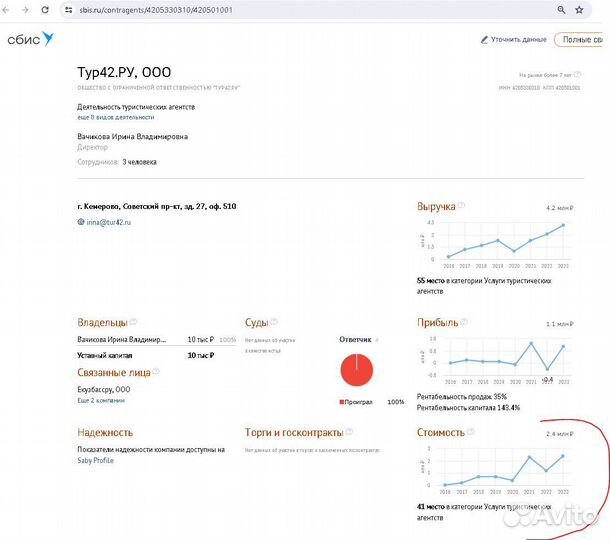Open the help icon next to Стоимость
610x540 pixels.
pyautogui.click(x=471, y=431)
